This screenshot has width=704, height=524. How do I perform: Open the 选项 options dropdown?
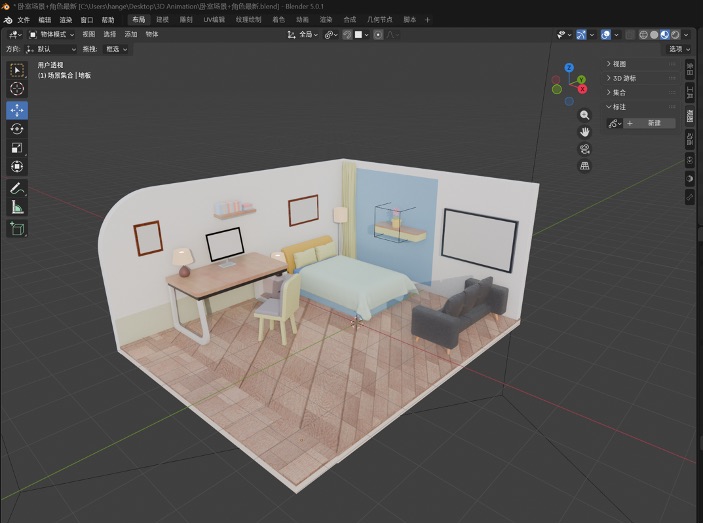[x=679, y=49]
